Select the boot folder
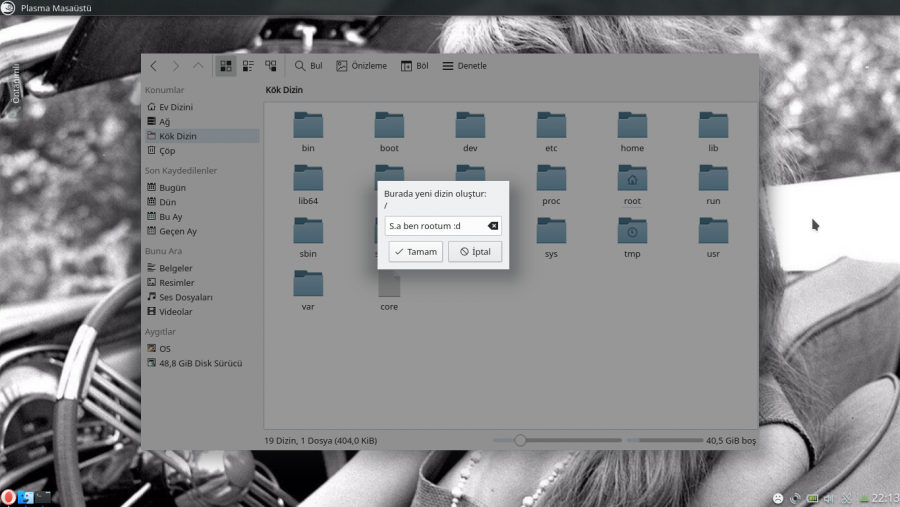 pos(389,132)
